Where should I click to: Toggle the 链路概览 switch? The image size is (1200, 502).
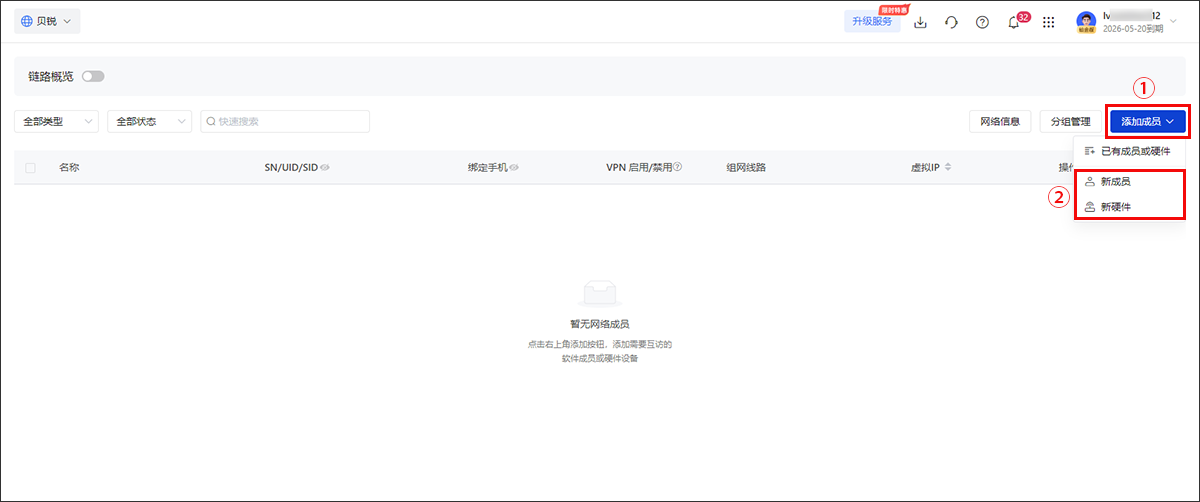(93, 76)
